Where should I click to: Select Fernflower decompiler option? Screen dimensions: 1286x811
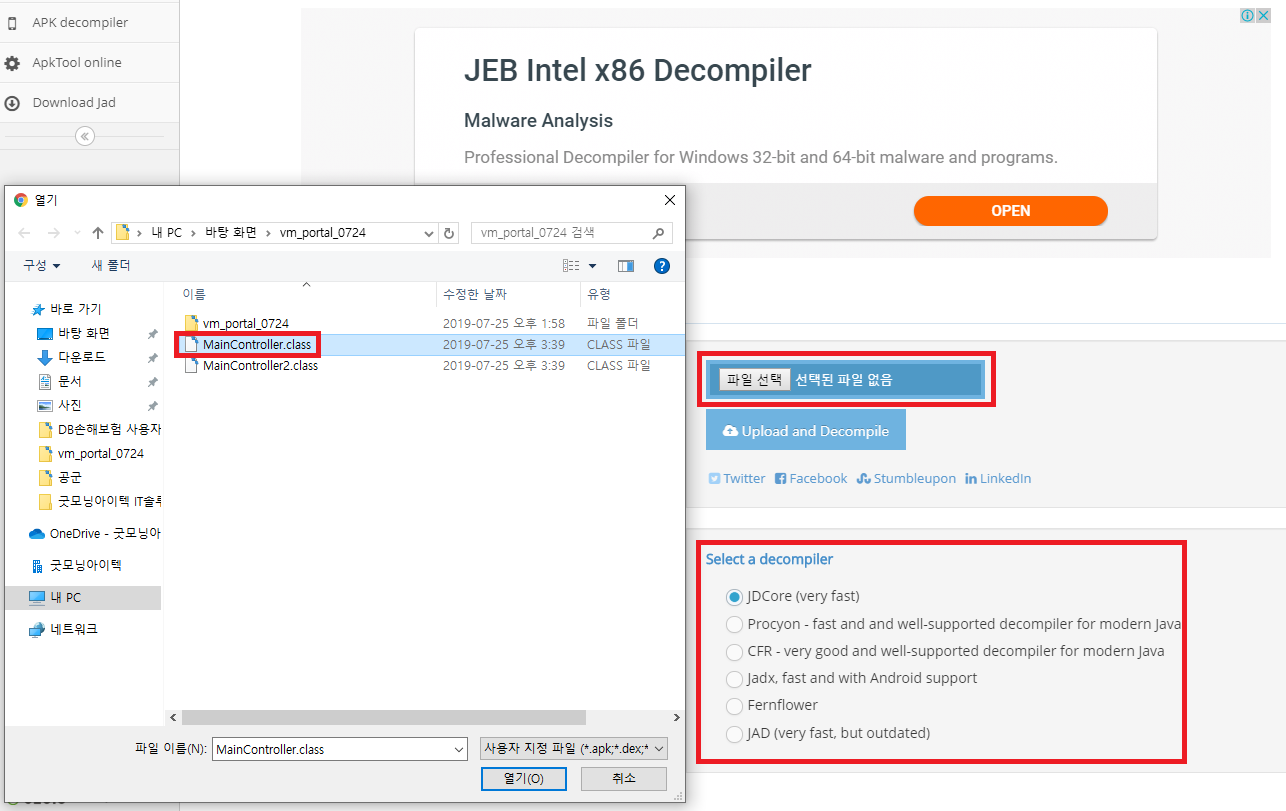point(735,705)
